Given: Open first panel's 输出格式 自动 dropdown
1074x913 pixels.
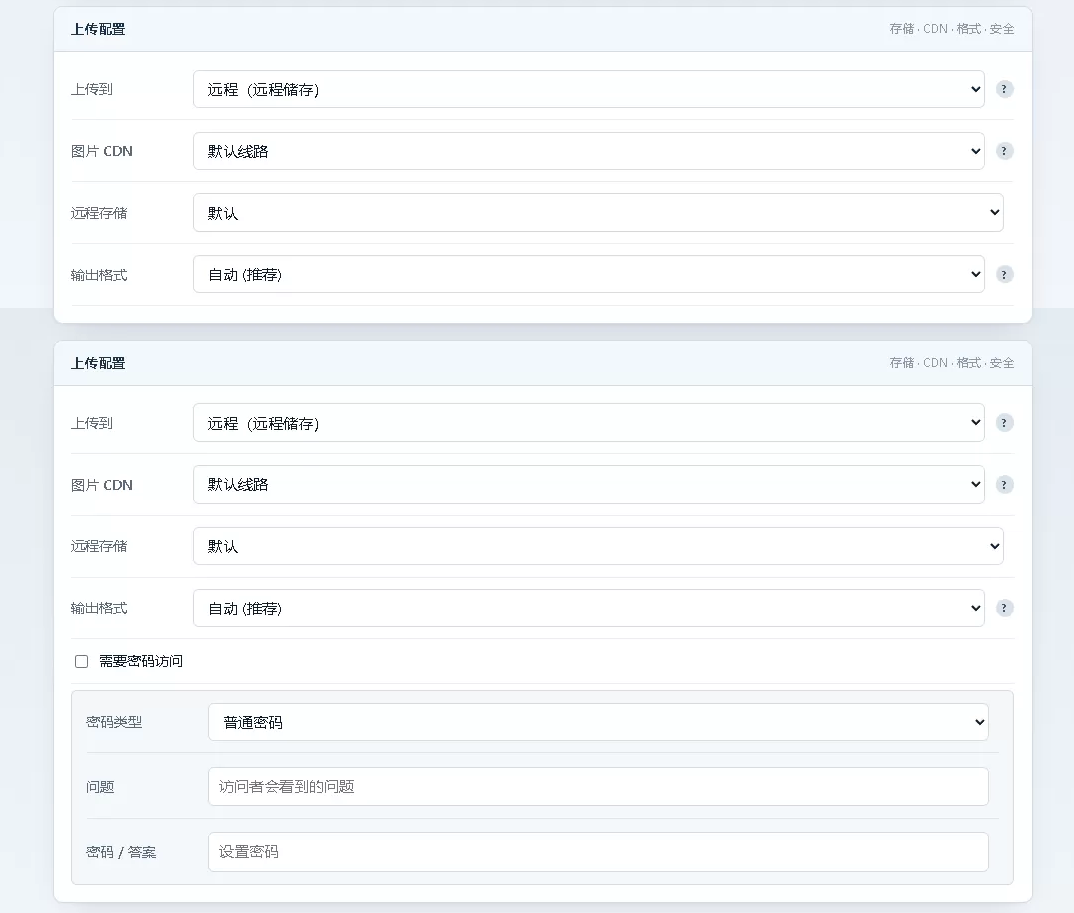Looking at the screenshot, I should [588, 275].
